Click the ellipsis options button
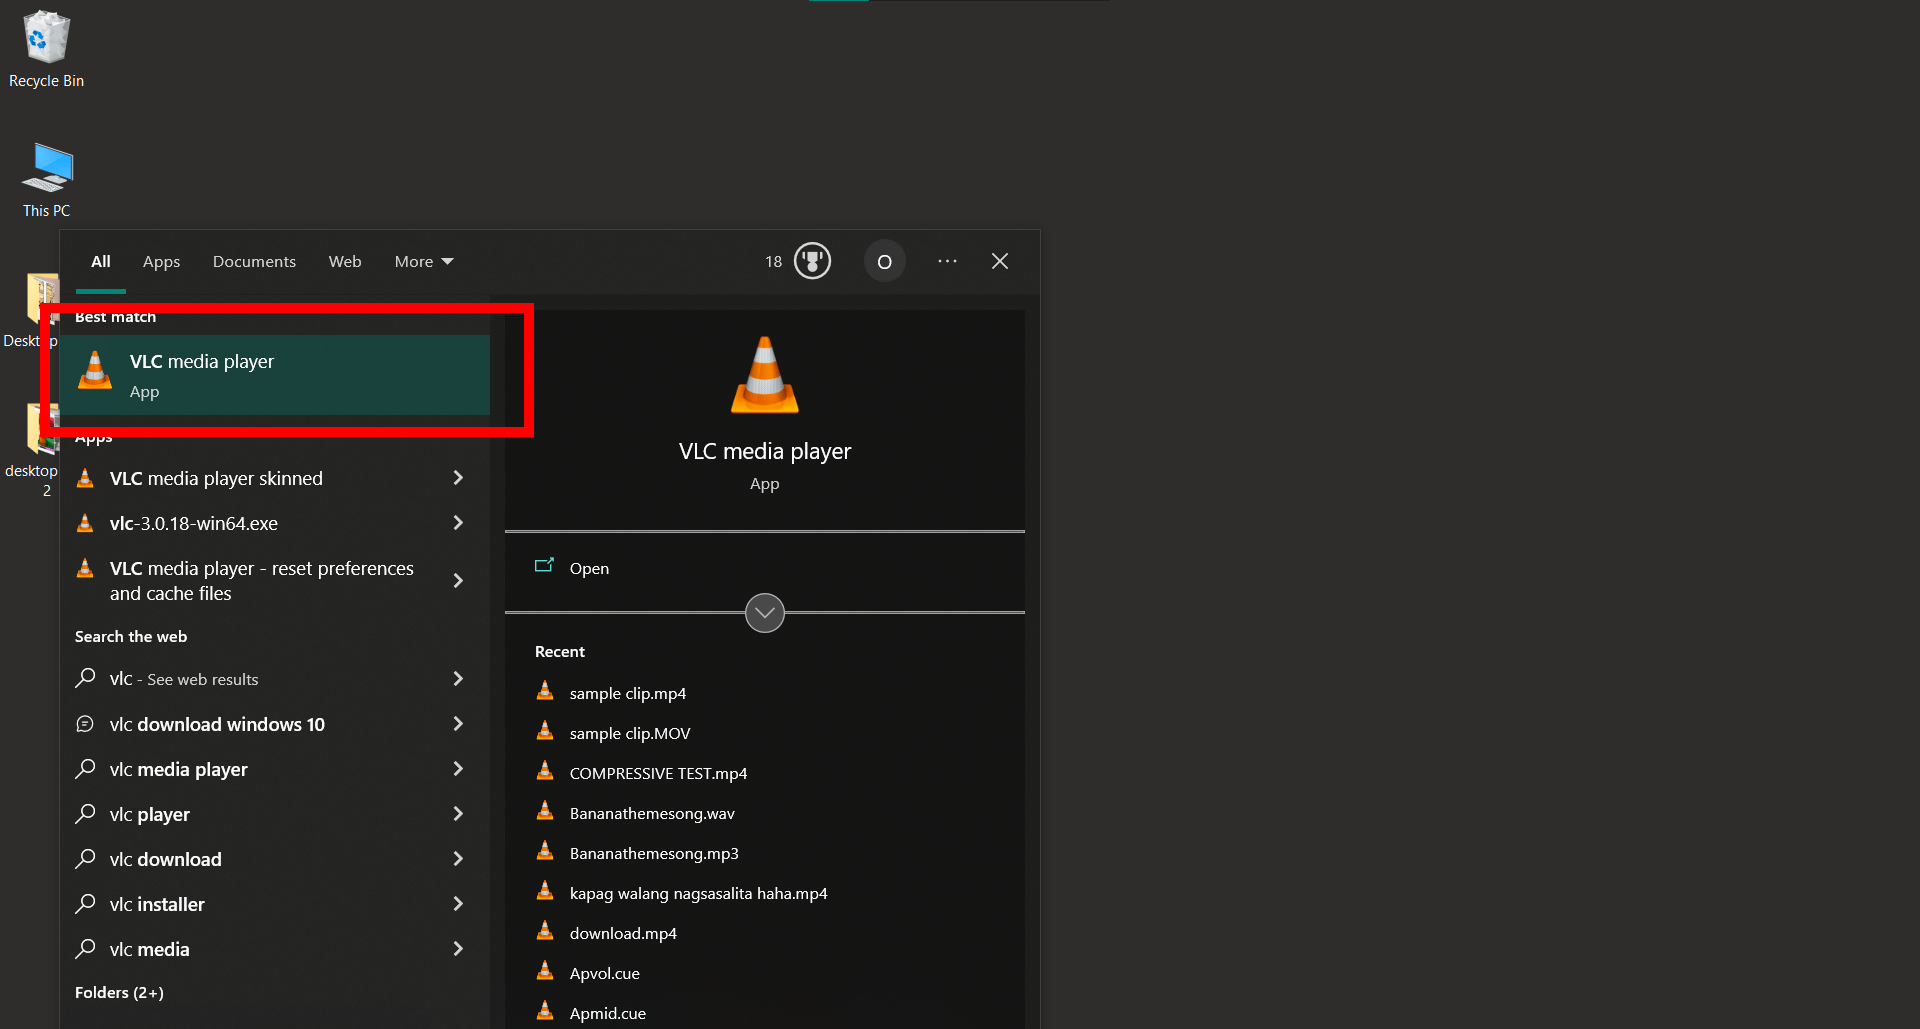Image resolution: width=1920 pixels, height=1029 pixels. pyautogui.click(x=947, y=261)
